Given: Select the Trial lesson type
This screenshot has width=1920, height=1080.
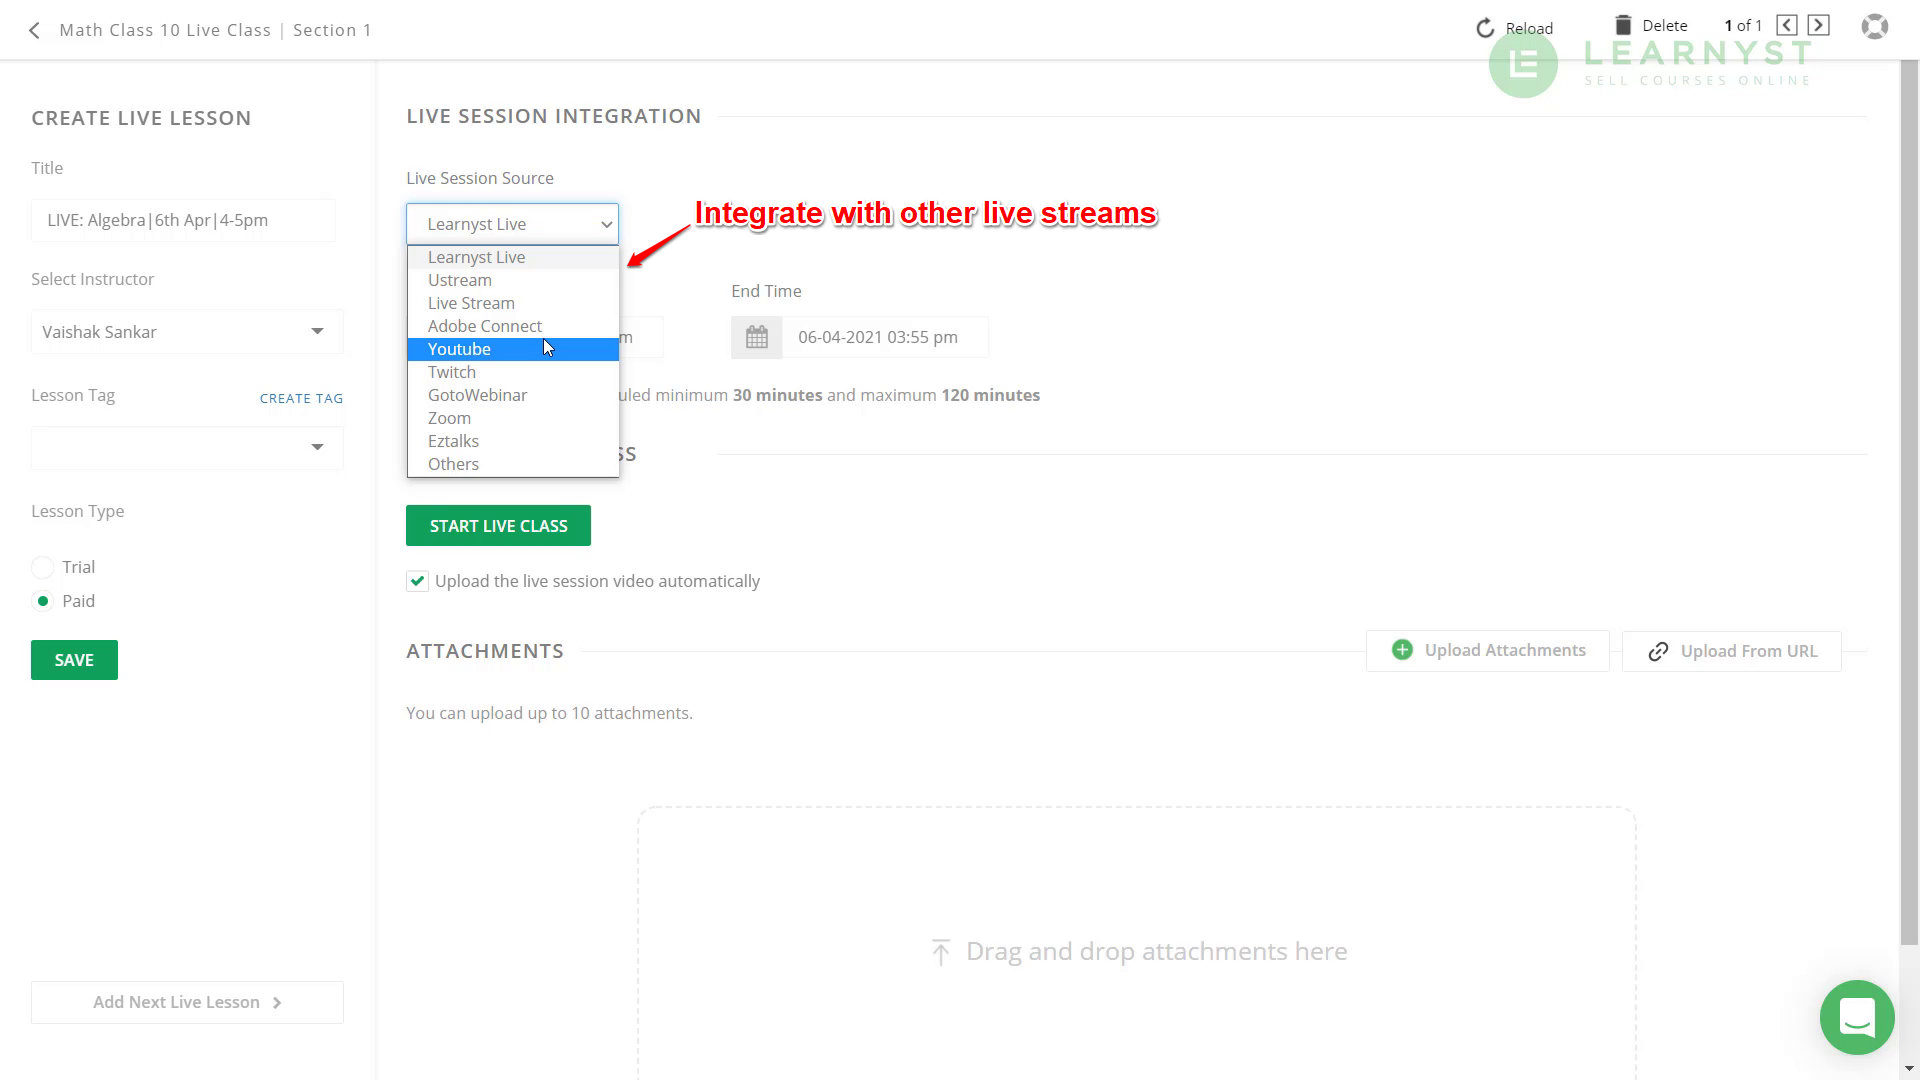Looking at the screenshot, I should pos(42,568).
